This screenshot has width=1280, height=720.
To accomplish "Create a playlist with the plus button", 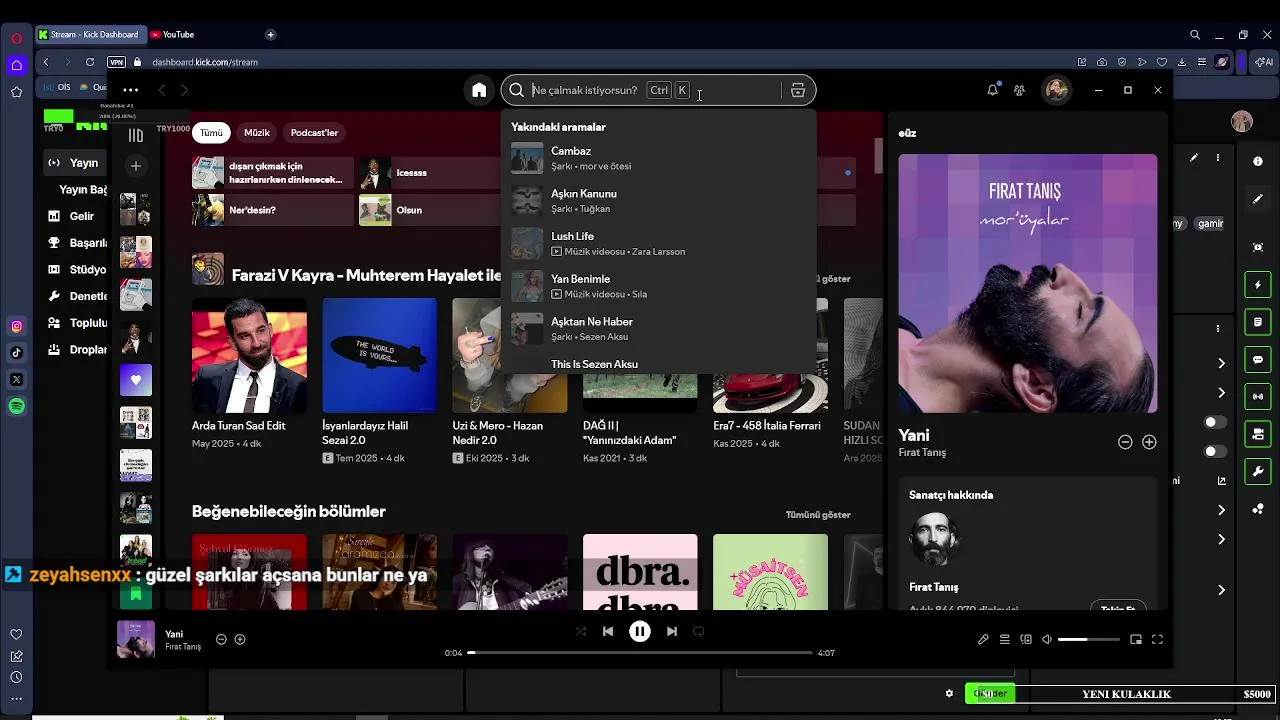I will (x=136, y=165).
